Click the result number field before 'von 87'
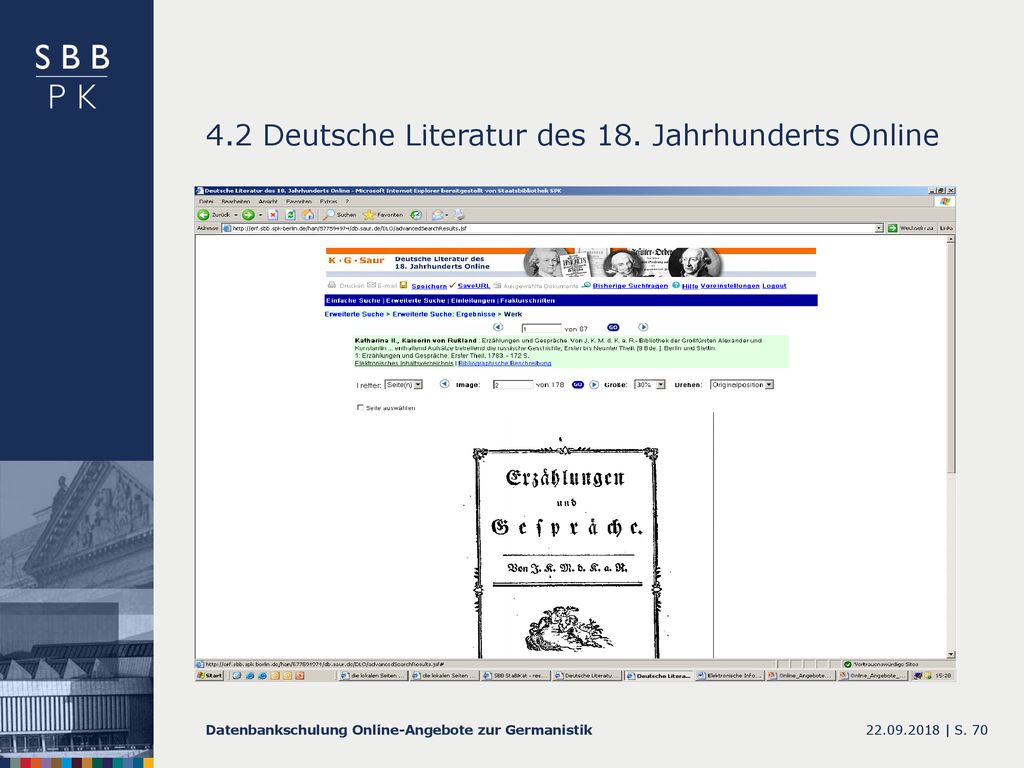Image resolution: width=1024 pixels, height=768 pixels. 541,328
